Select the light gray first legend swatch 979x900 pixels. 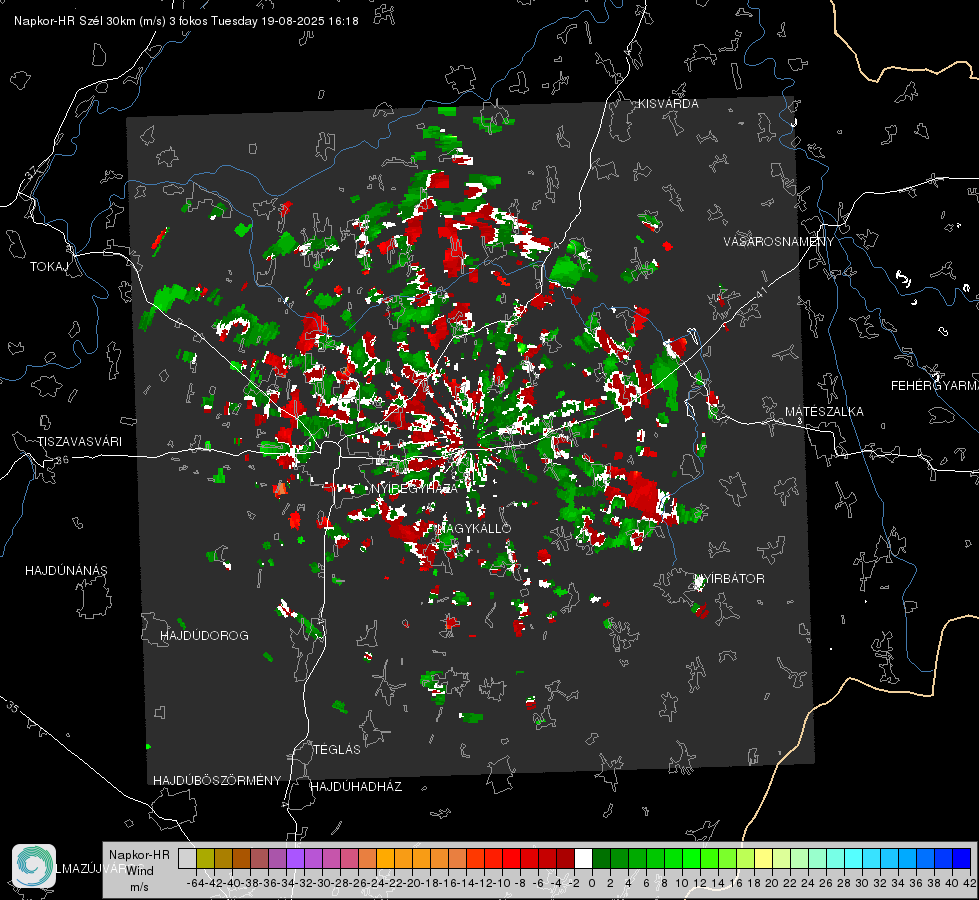click(x=187, y=858)
